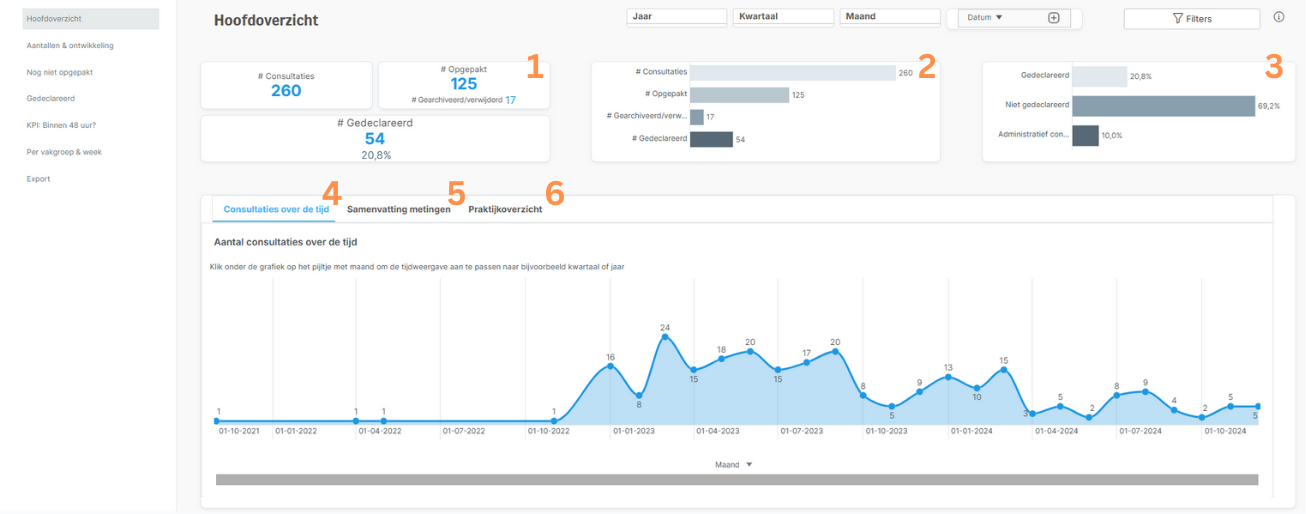Click the Gearchiveerd/verwijderd value 17
Viewport: 1306px width, 514px height.
coord(511,100)
